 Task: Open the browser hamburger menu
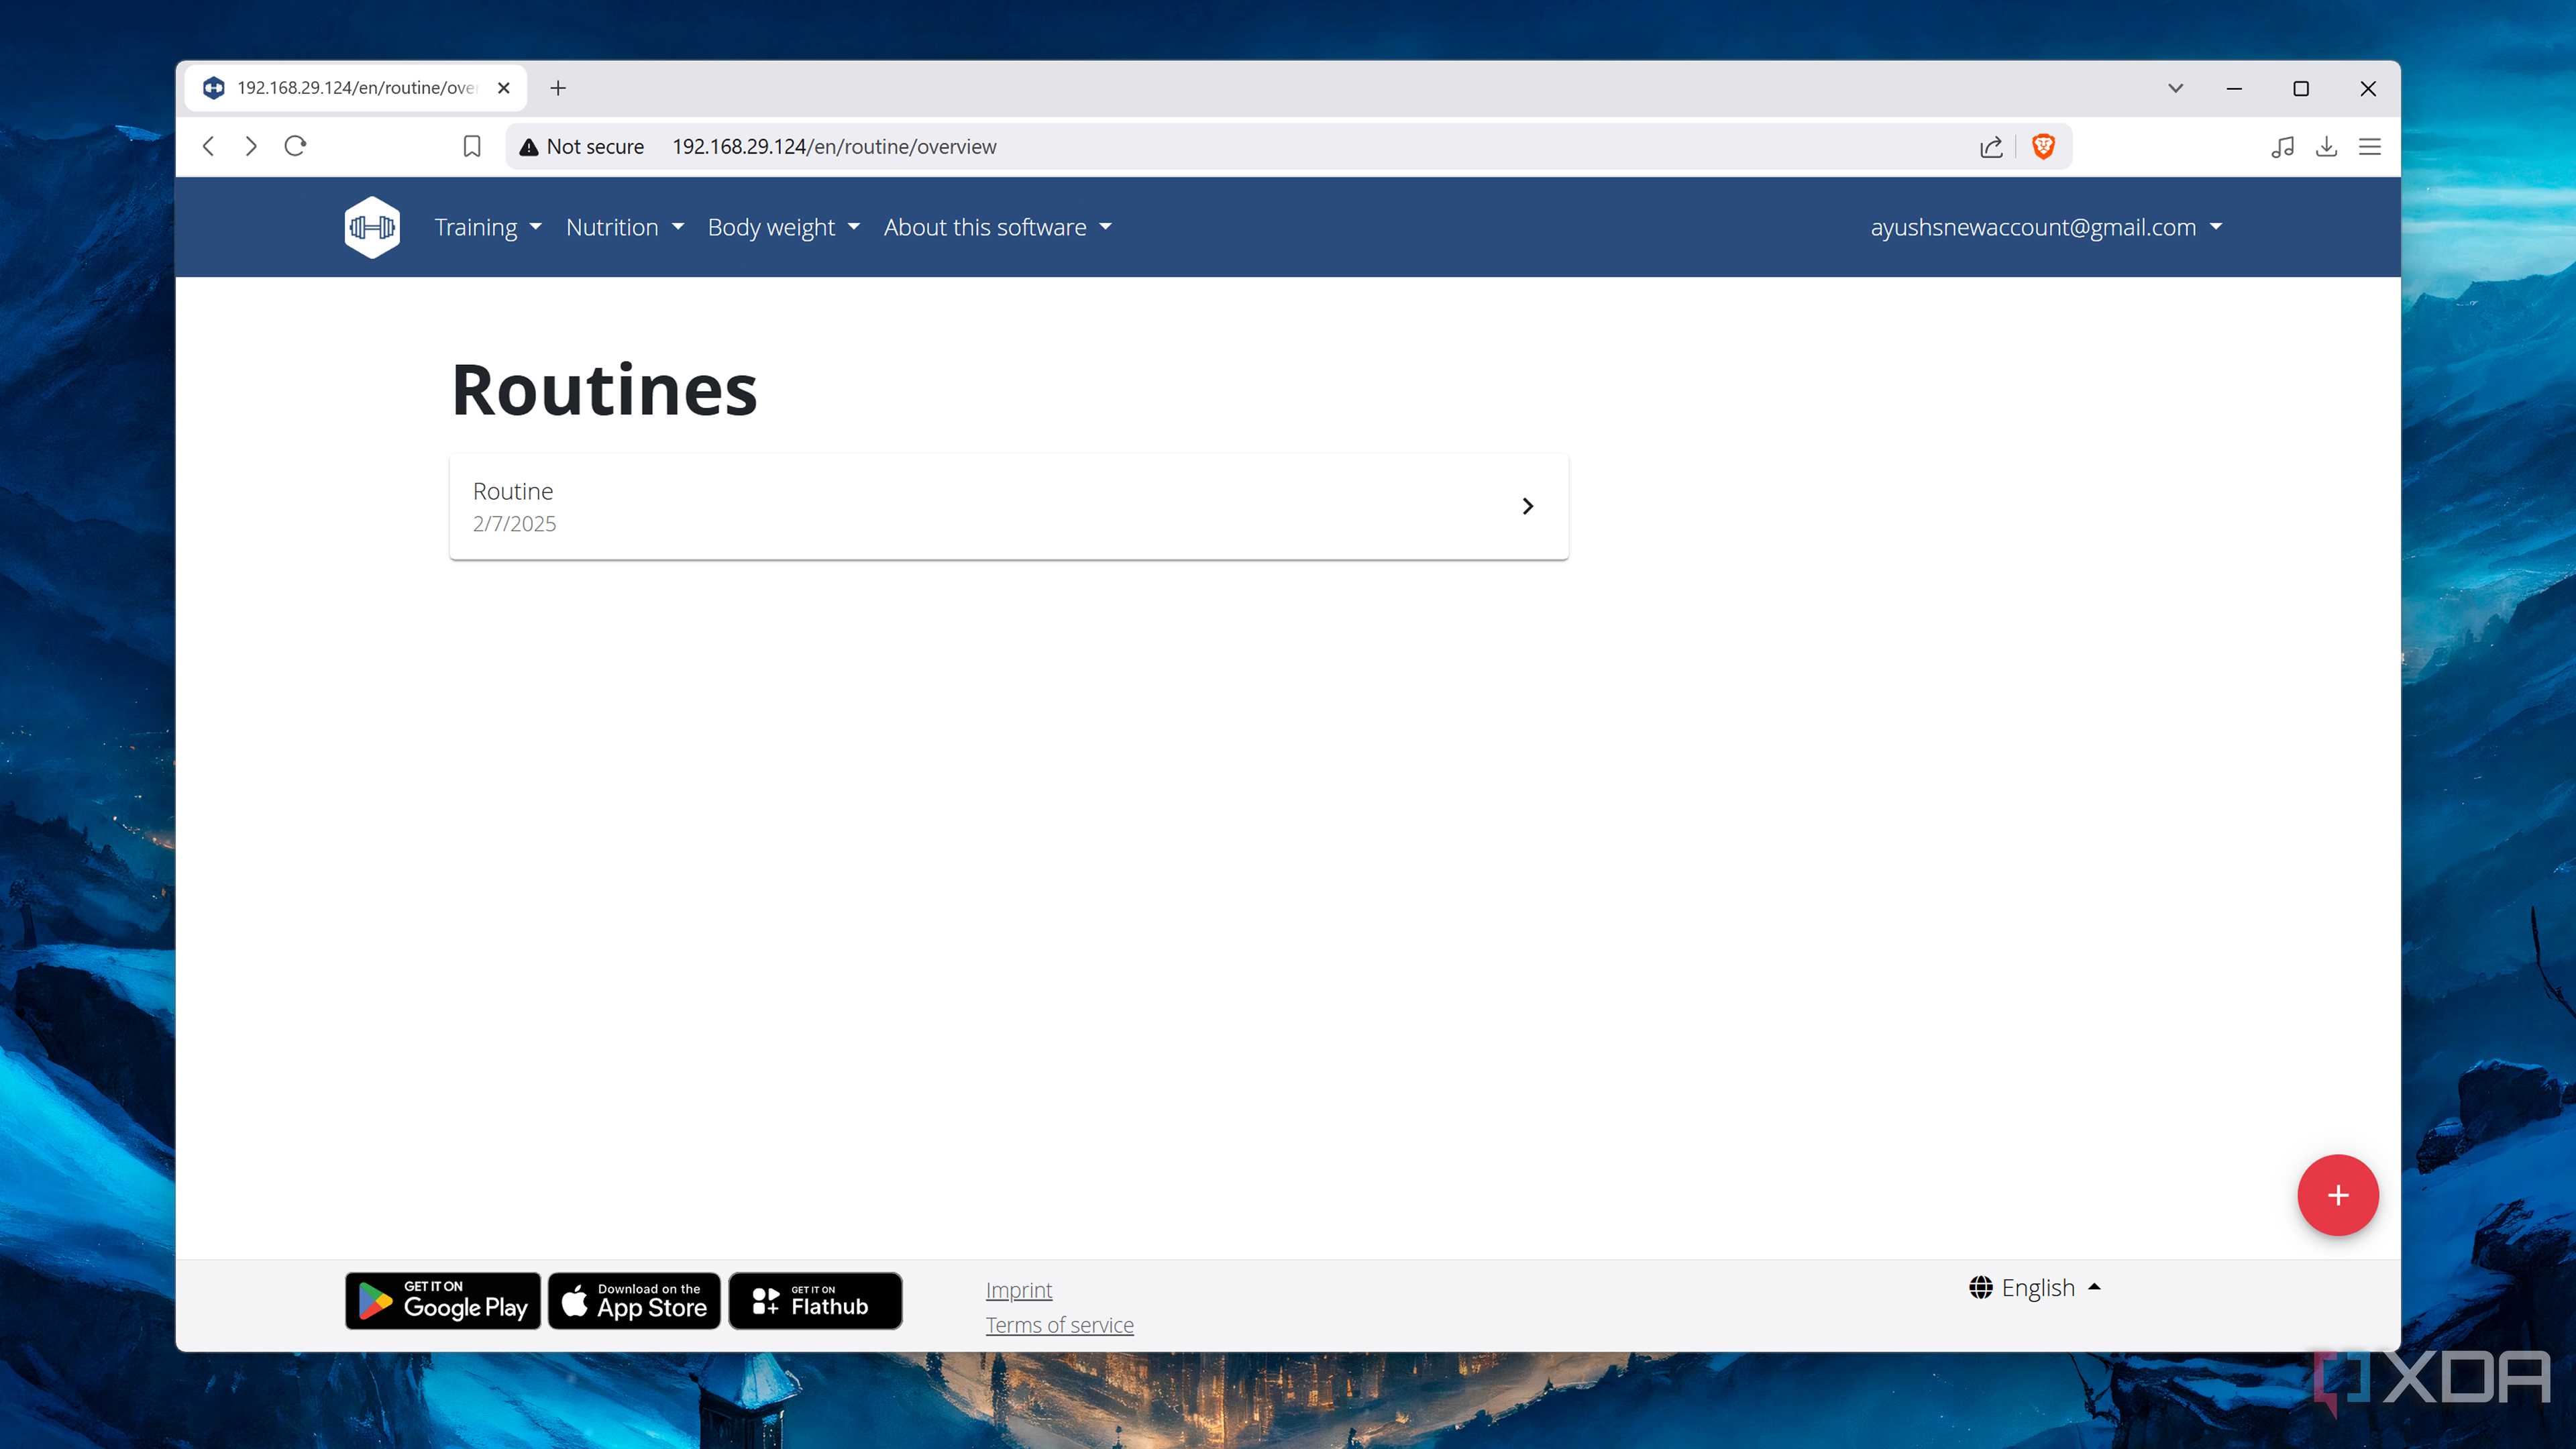tap(2370, 146)
